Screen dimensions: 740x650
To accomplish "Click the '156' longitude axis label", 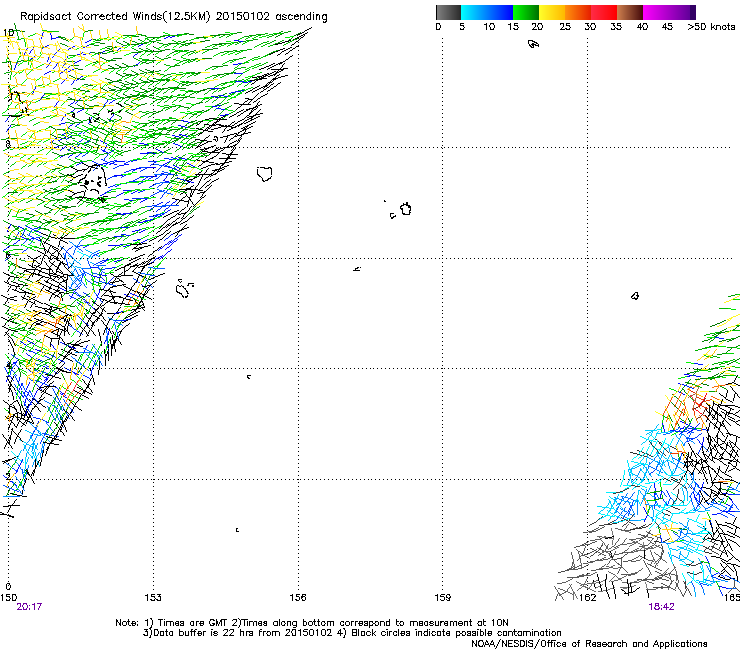I will point(298,597).
